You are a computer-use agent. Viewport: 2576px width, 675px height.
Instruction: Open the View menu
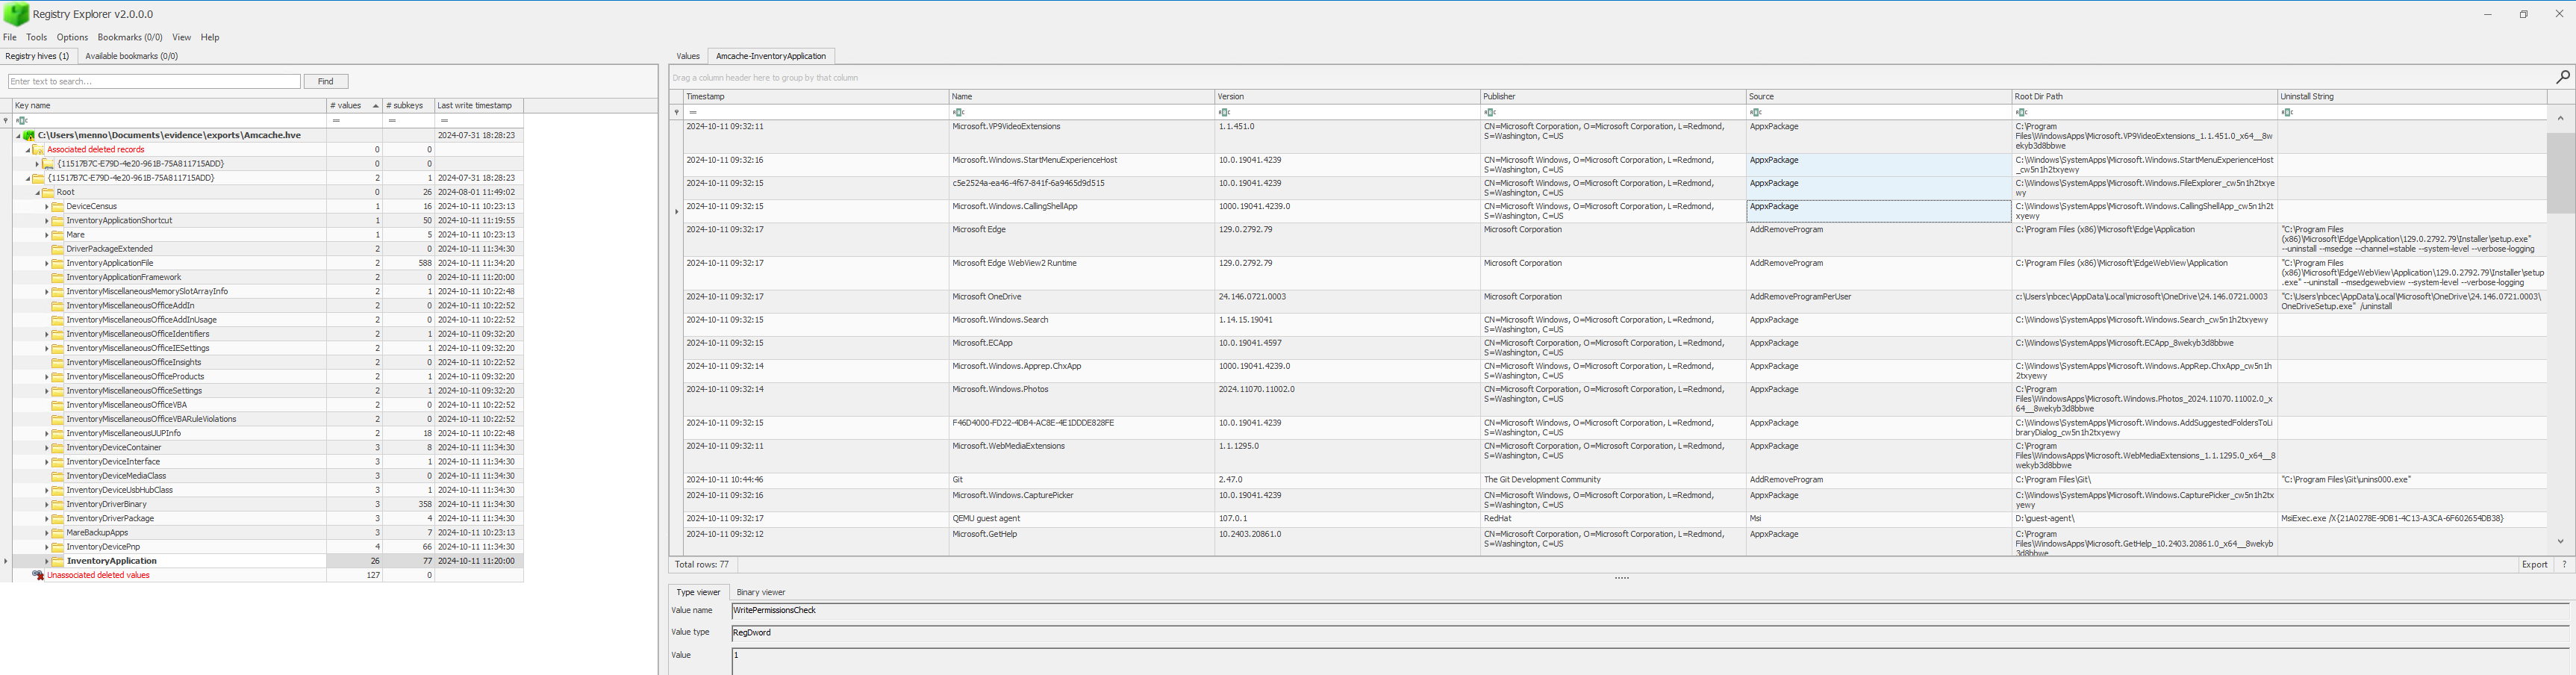click(x=181, y=37)
